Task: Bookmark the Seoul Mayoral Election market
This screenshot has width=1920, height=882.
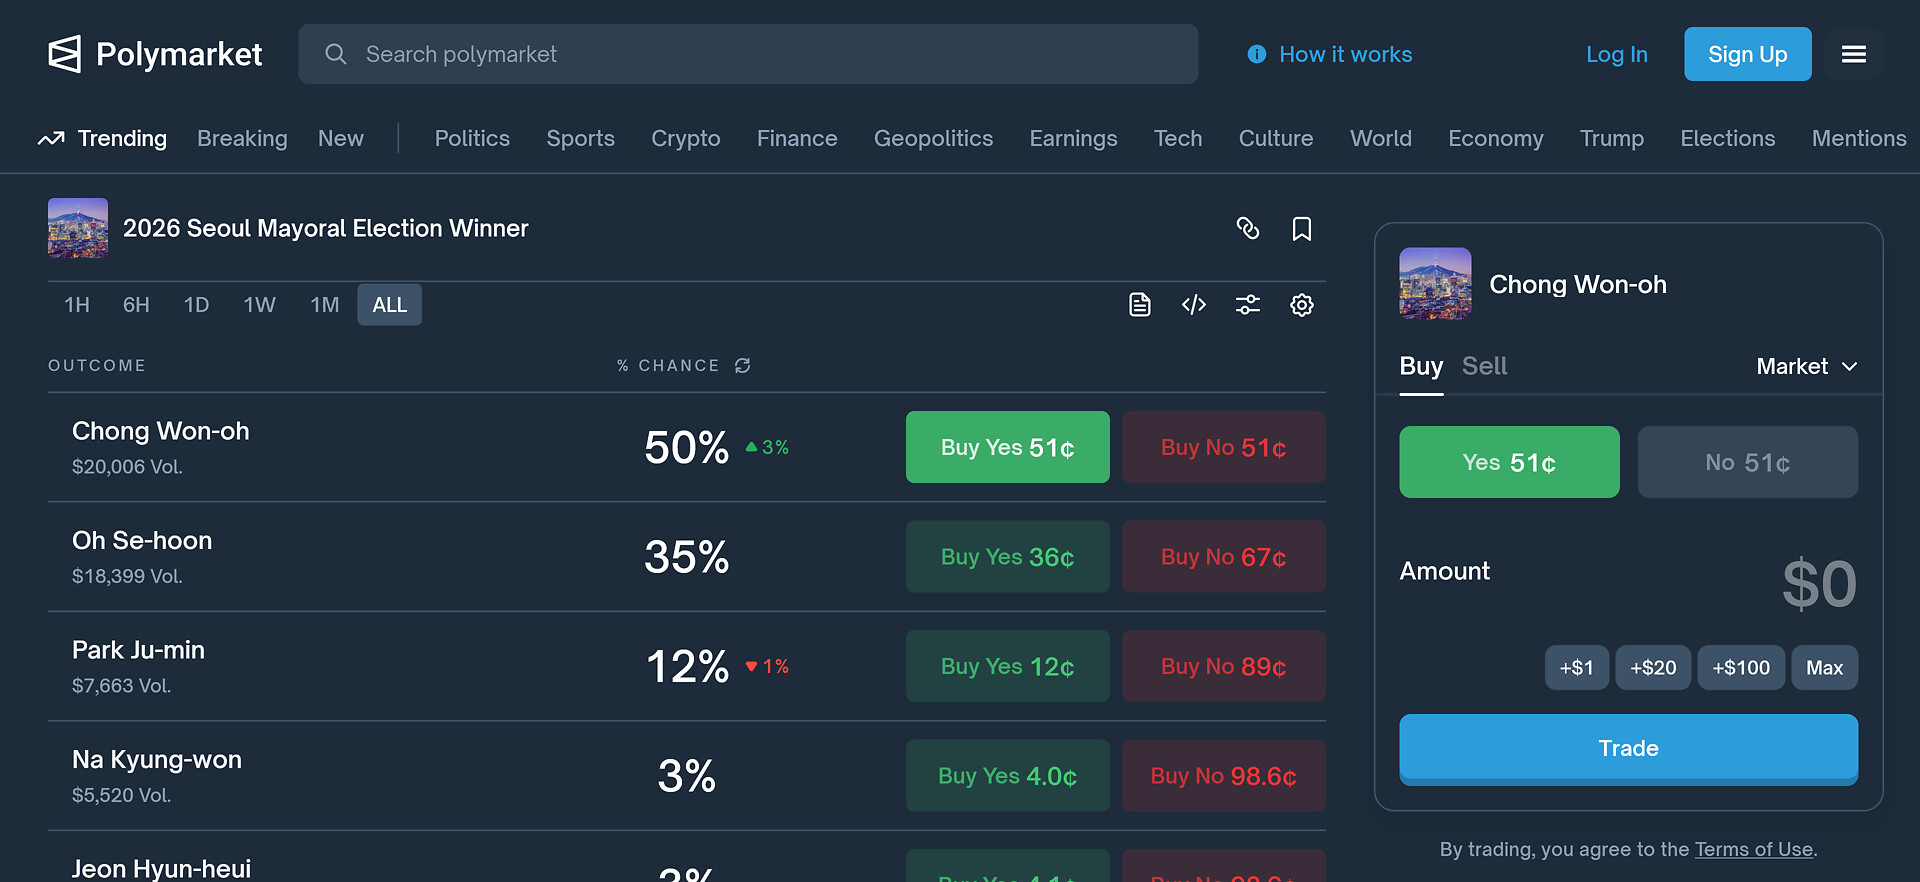Action: [1301, 229]
